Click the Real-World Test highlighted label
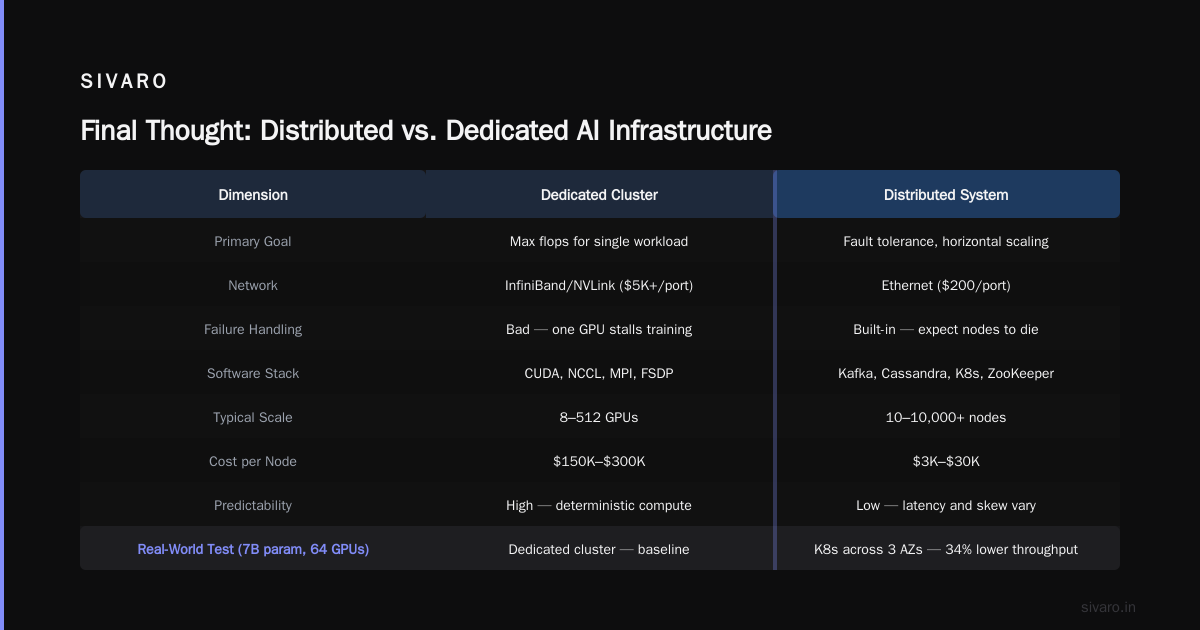This screenshot has height=630, width=1200. tap(253, 549)
